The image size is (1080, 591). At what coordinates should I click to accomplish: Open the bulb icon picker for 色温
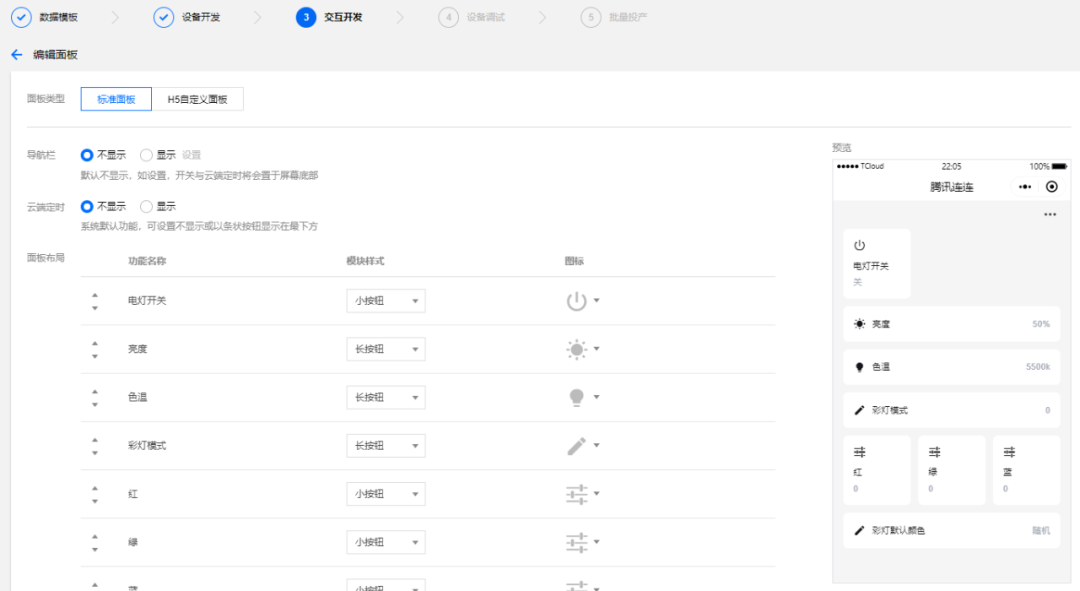pos(583,397)
